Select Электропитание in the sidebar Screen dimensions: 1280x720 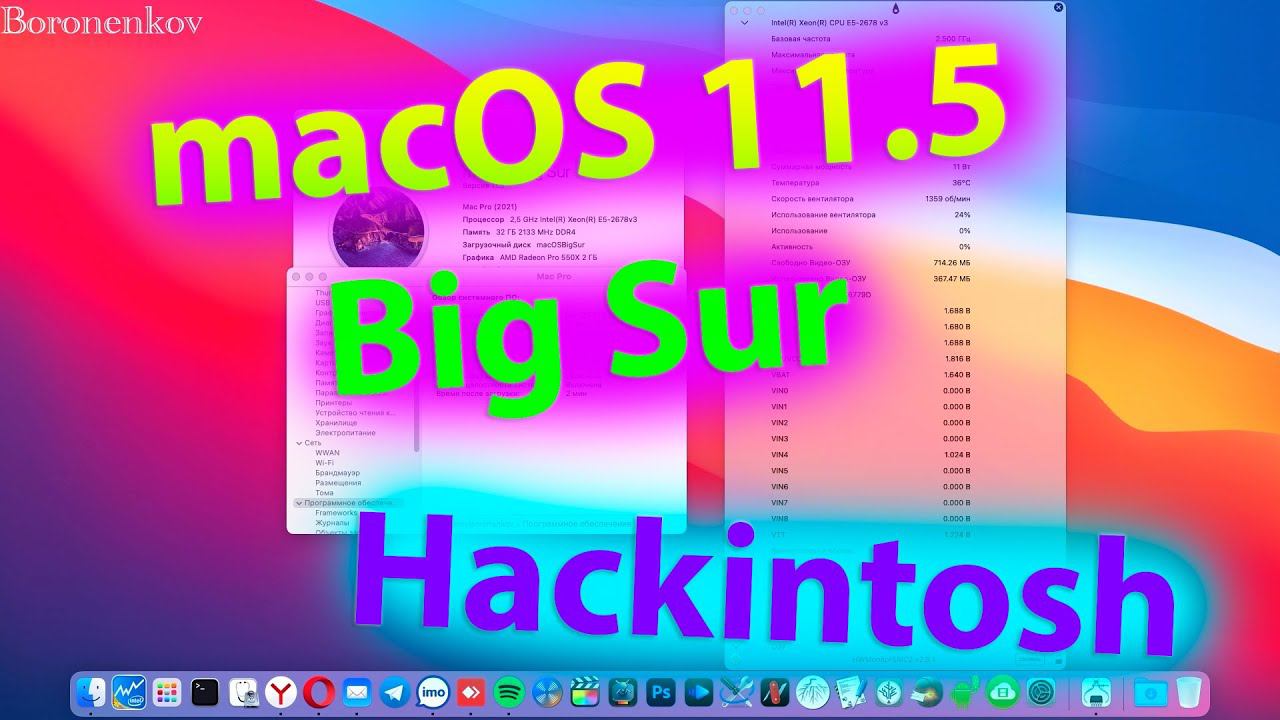click(345, 433)
